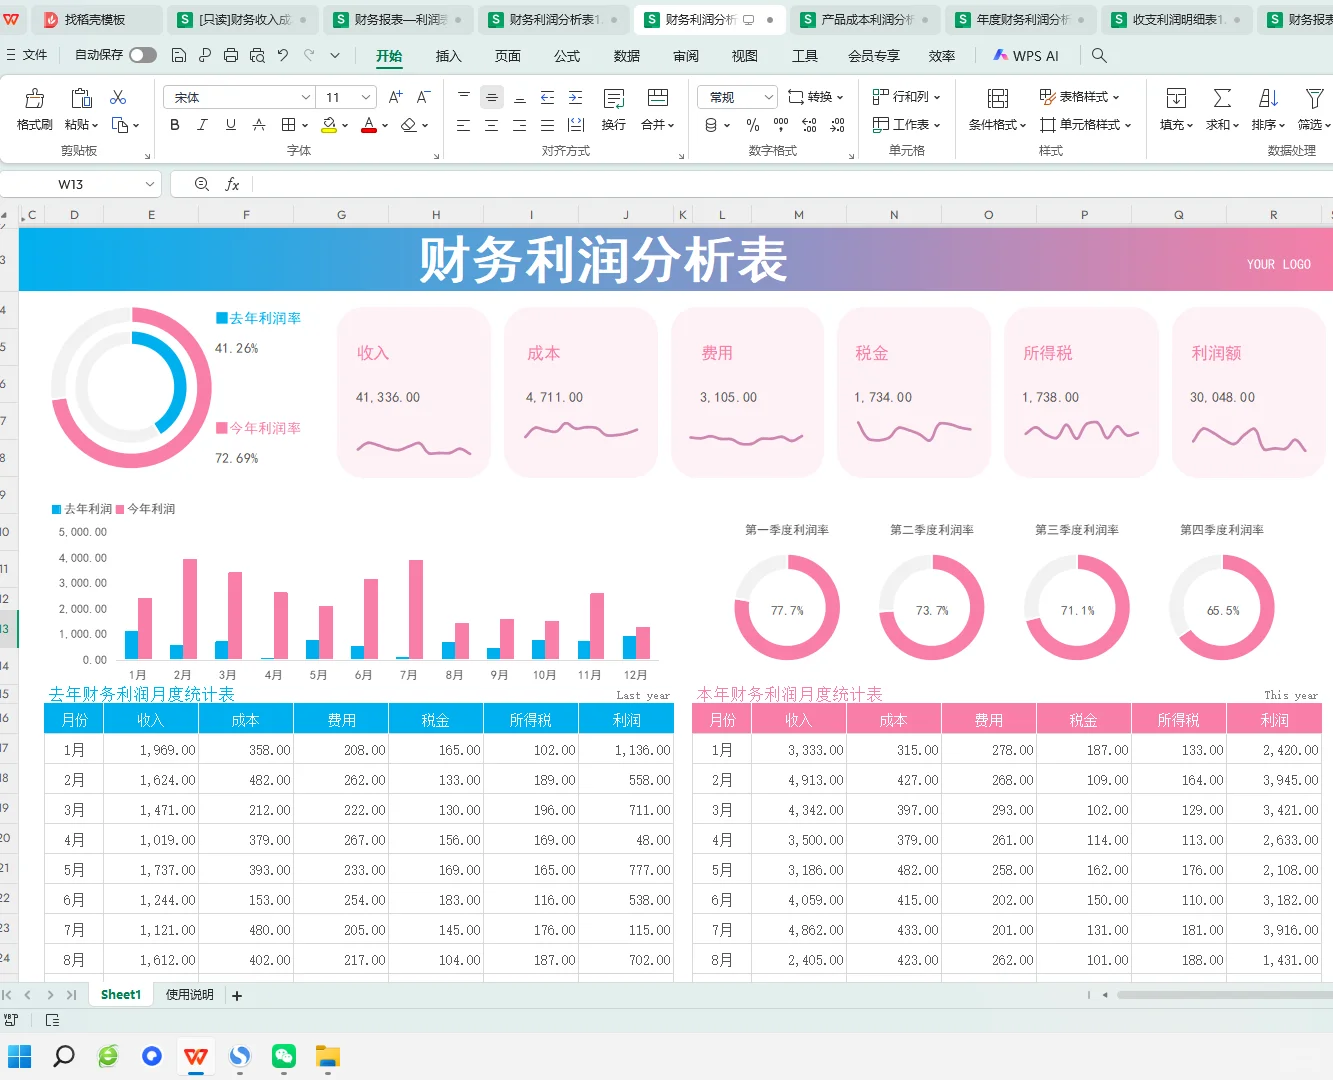Image resolution: width=1333 pixels, height=1080 pixels.
Task: Decrease font size with A- icon
Action: click(423, 97)
